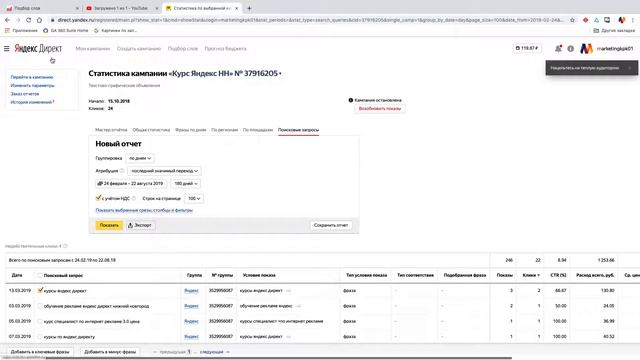Check the курс специалист по интернет рекламе row
Screen dimensions: 640x360
[40, 321]
